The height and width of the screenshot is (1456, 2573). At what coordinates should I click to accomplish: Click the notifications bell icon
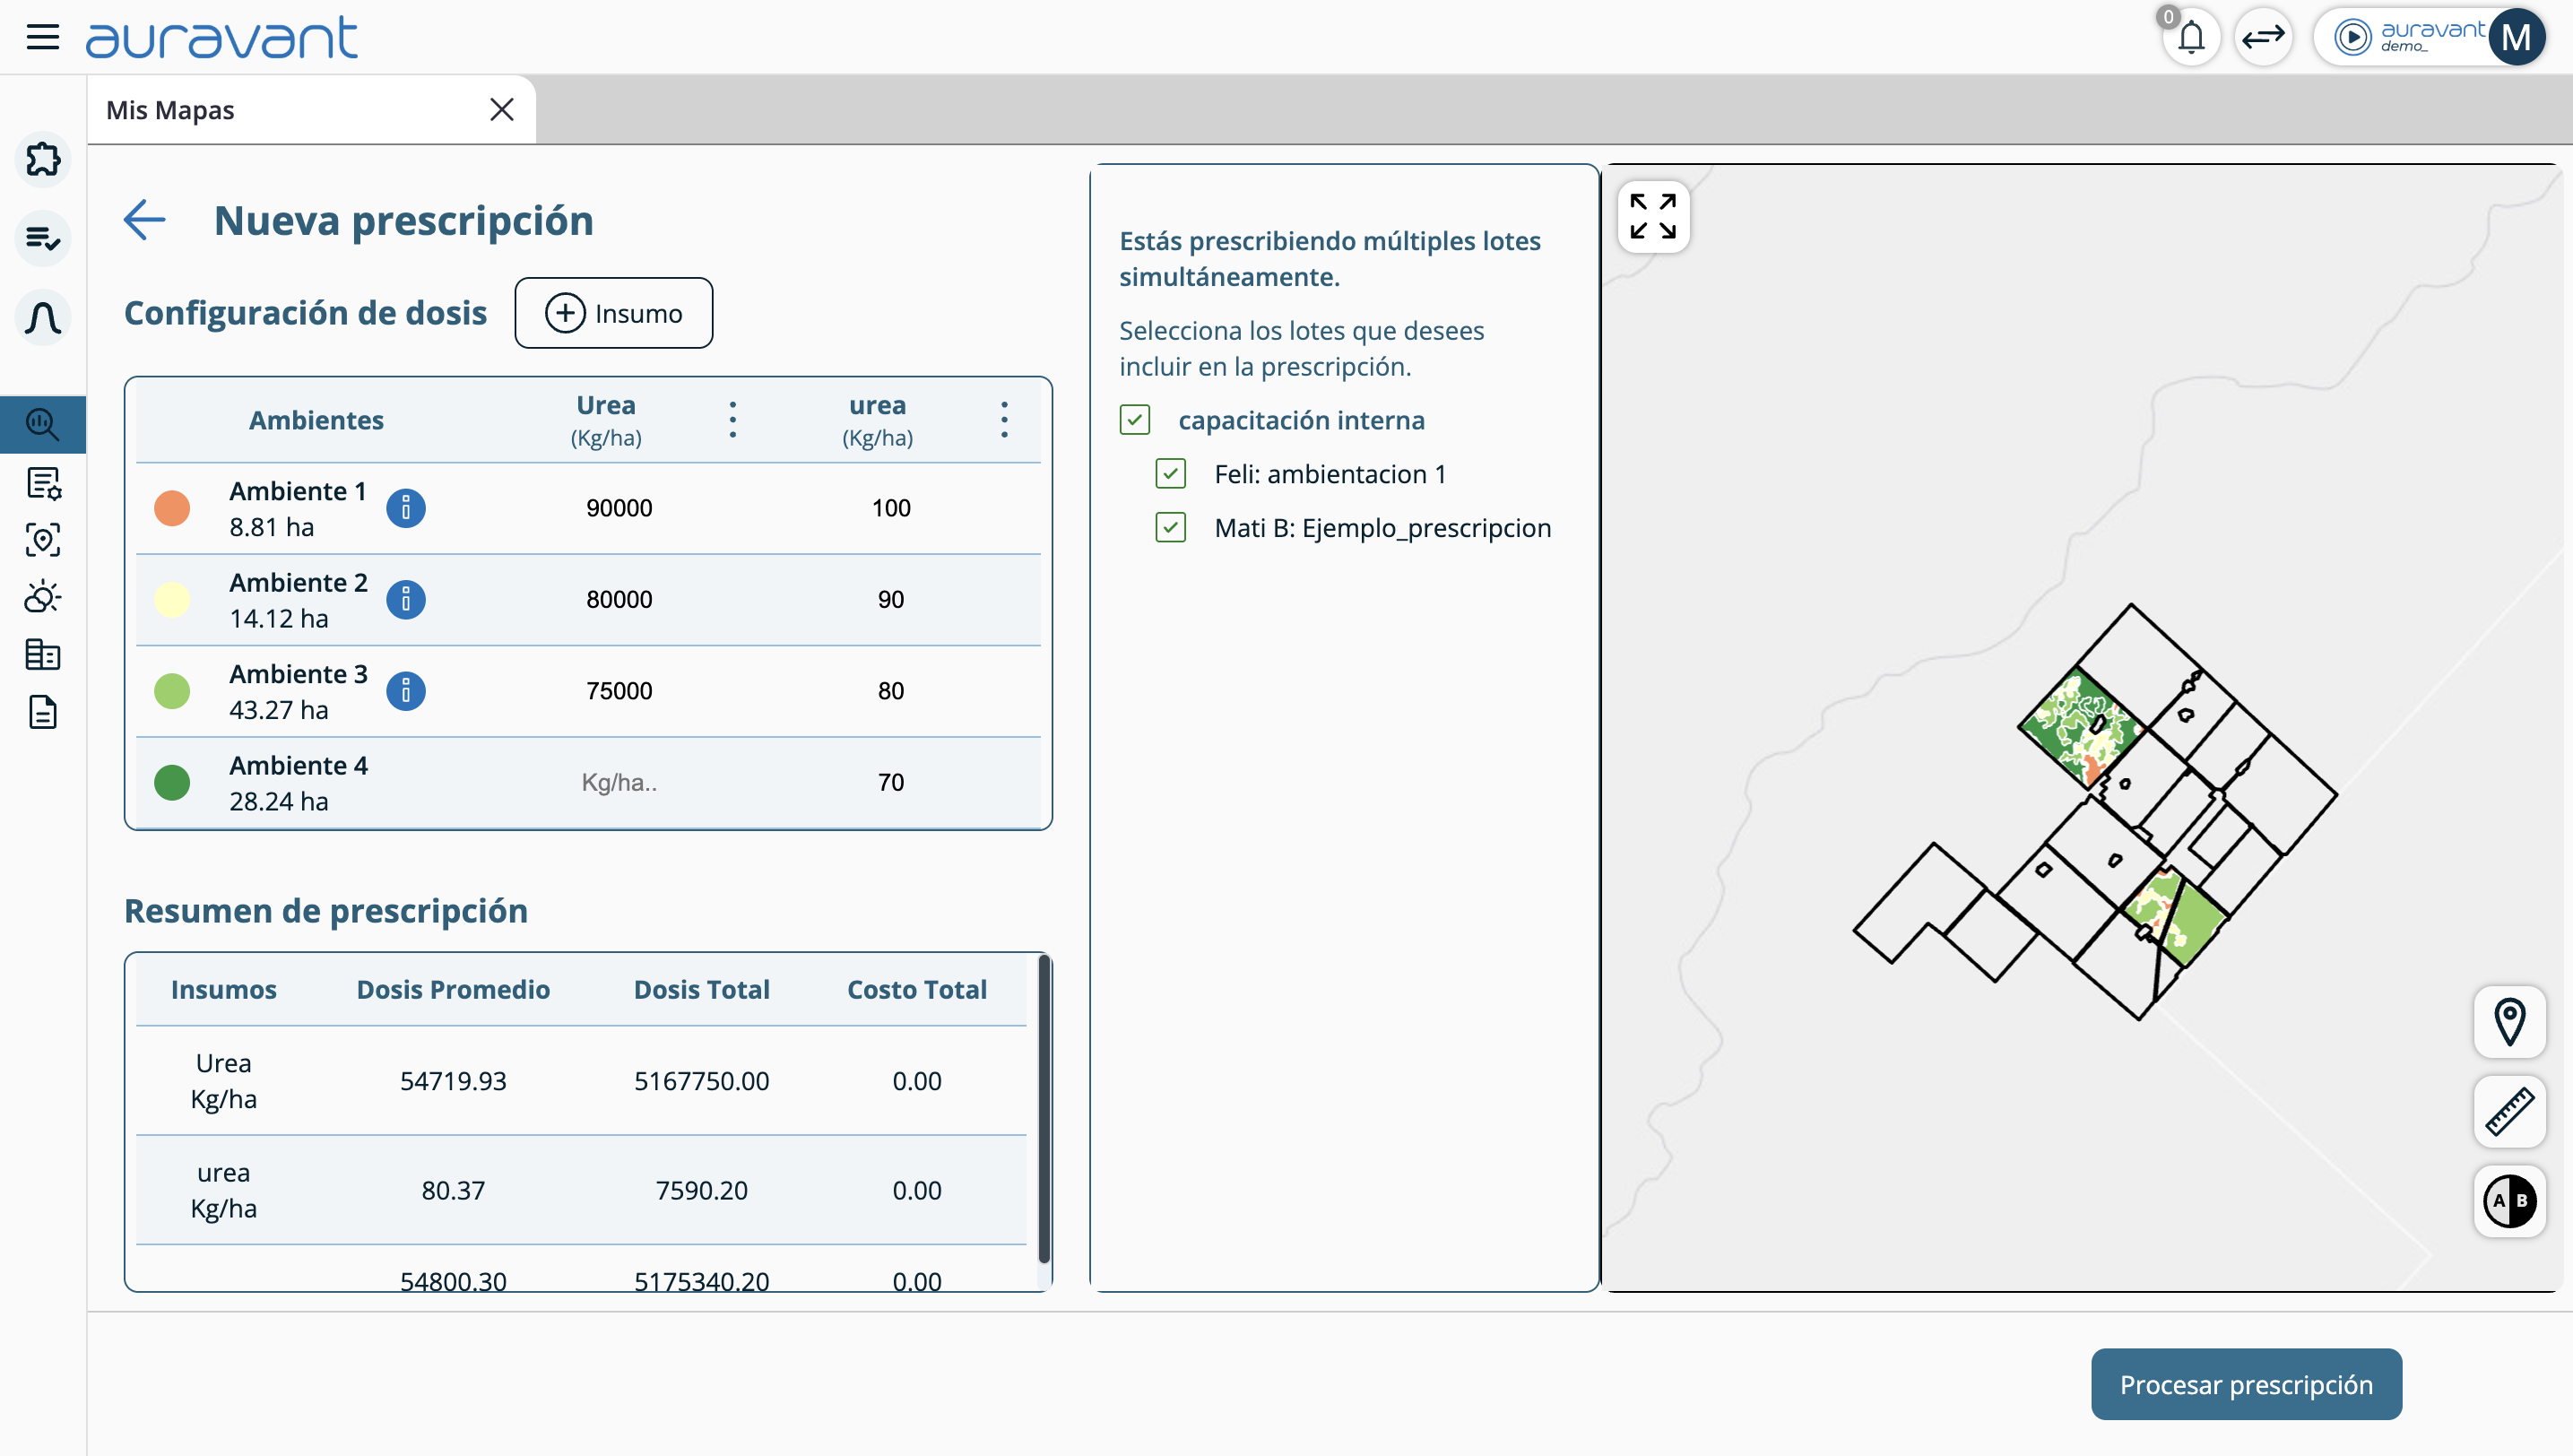[2190, 38]
